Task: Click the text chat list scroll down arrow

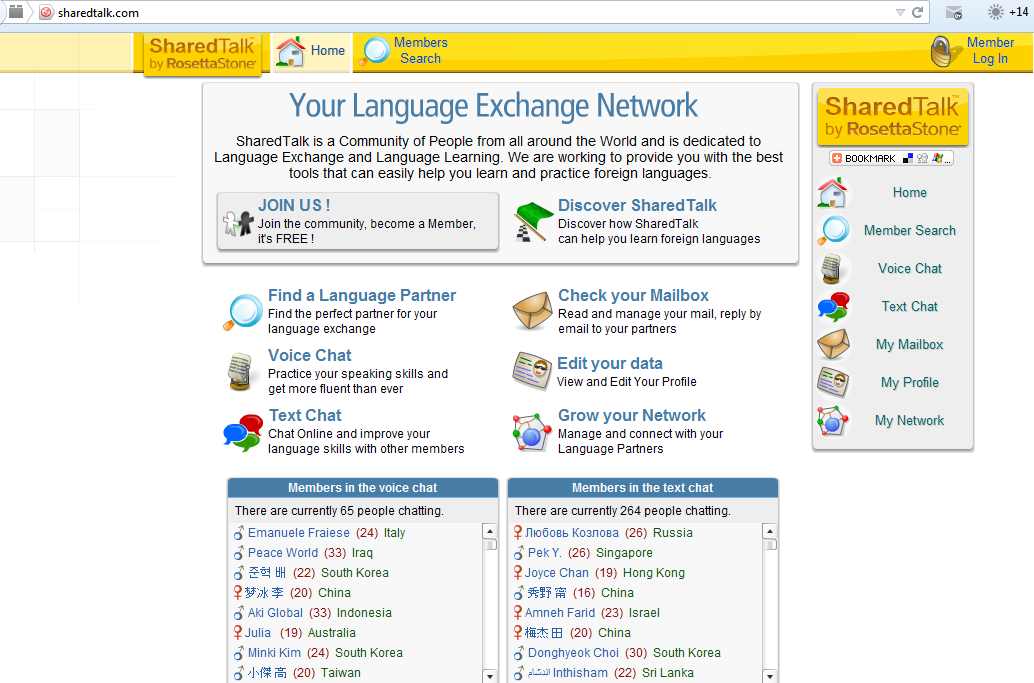Action: point(770,676)
